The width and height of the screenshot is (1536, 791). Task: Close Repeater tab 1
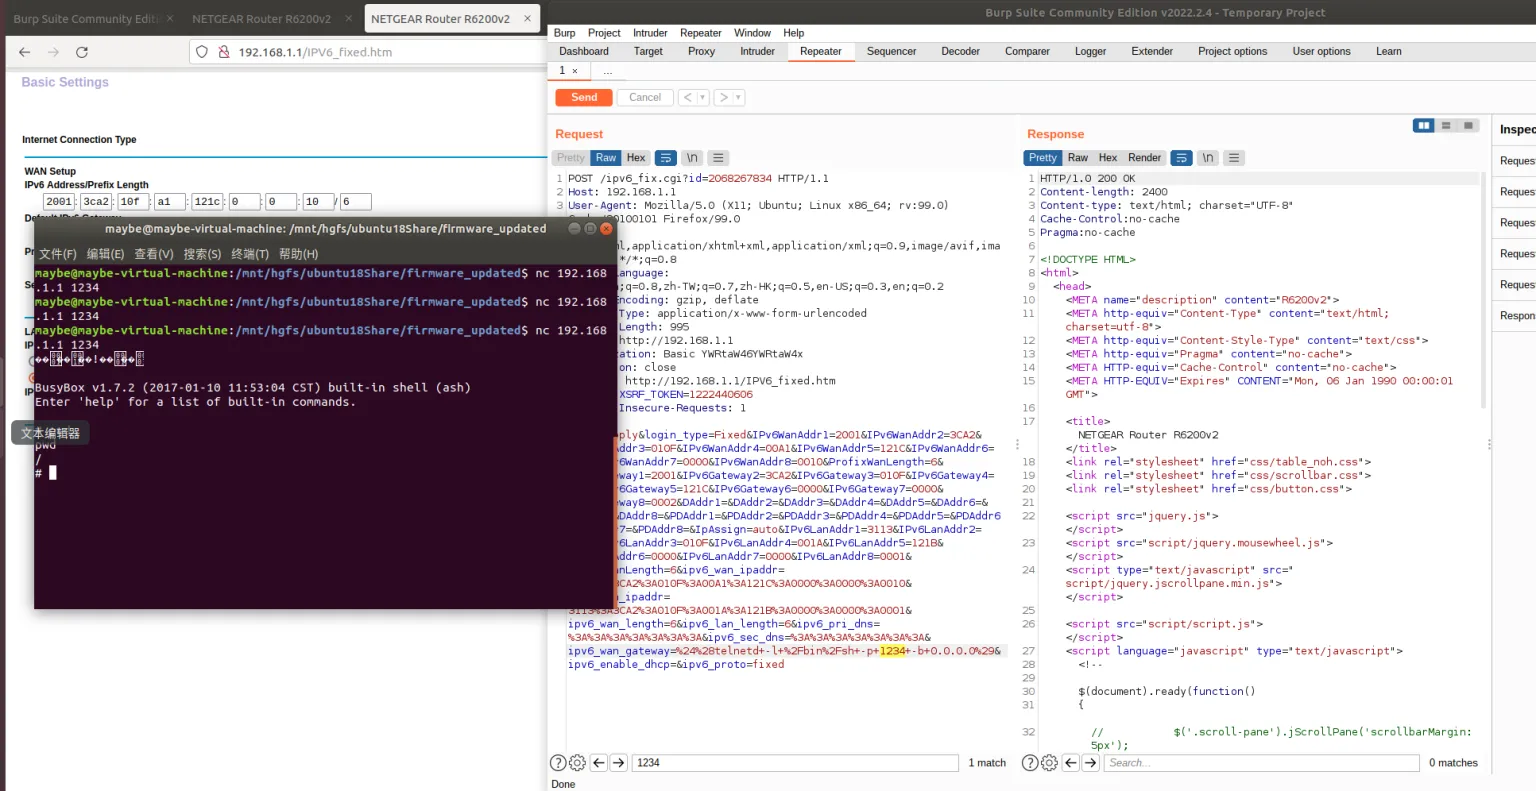[x=575, y=71]
